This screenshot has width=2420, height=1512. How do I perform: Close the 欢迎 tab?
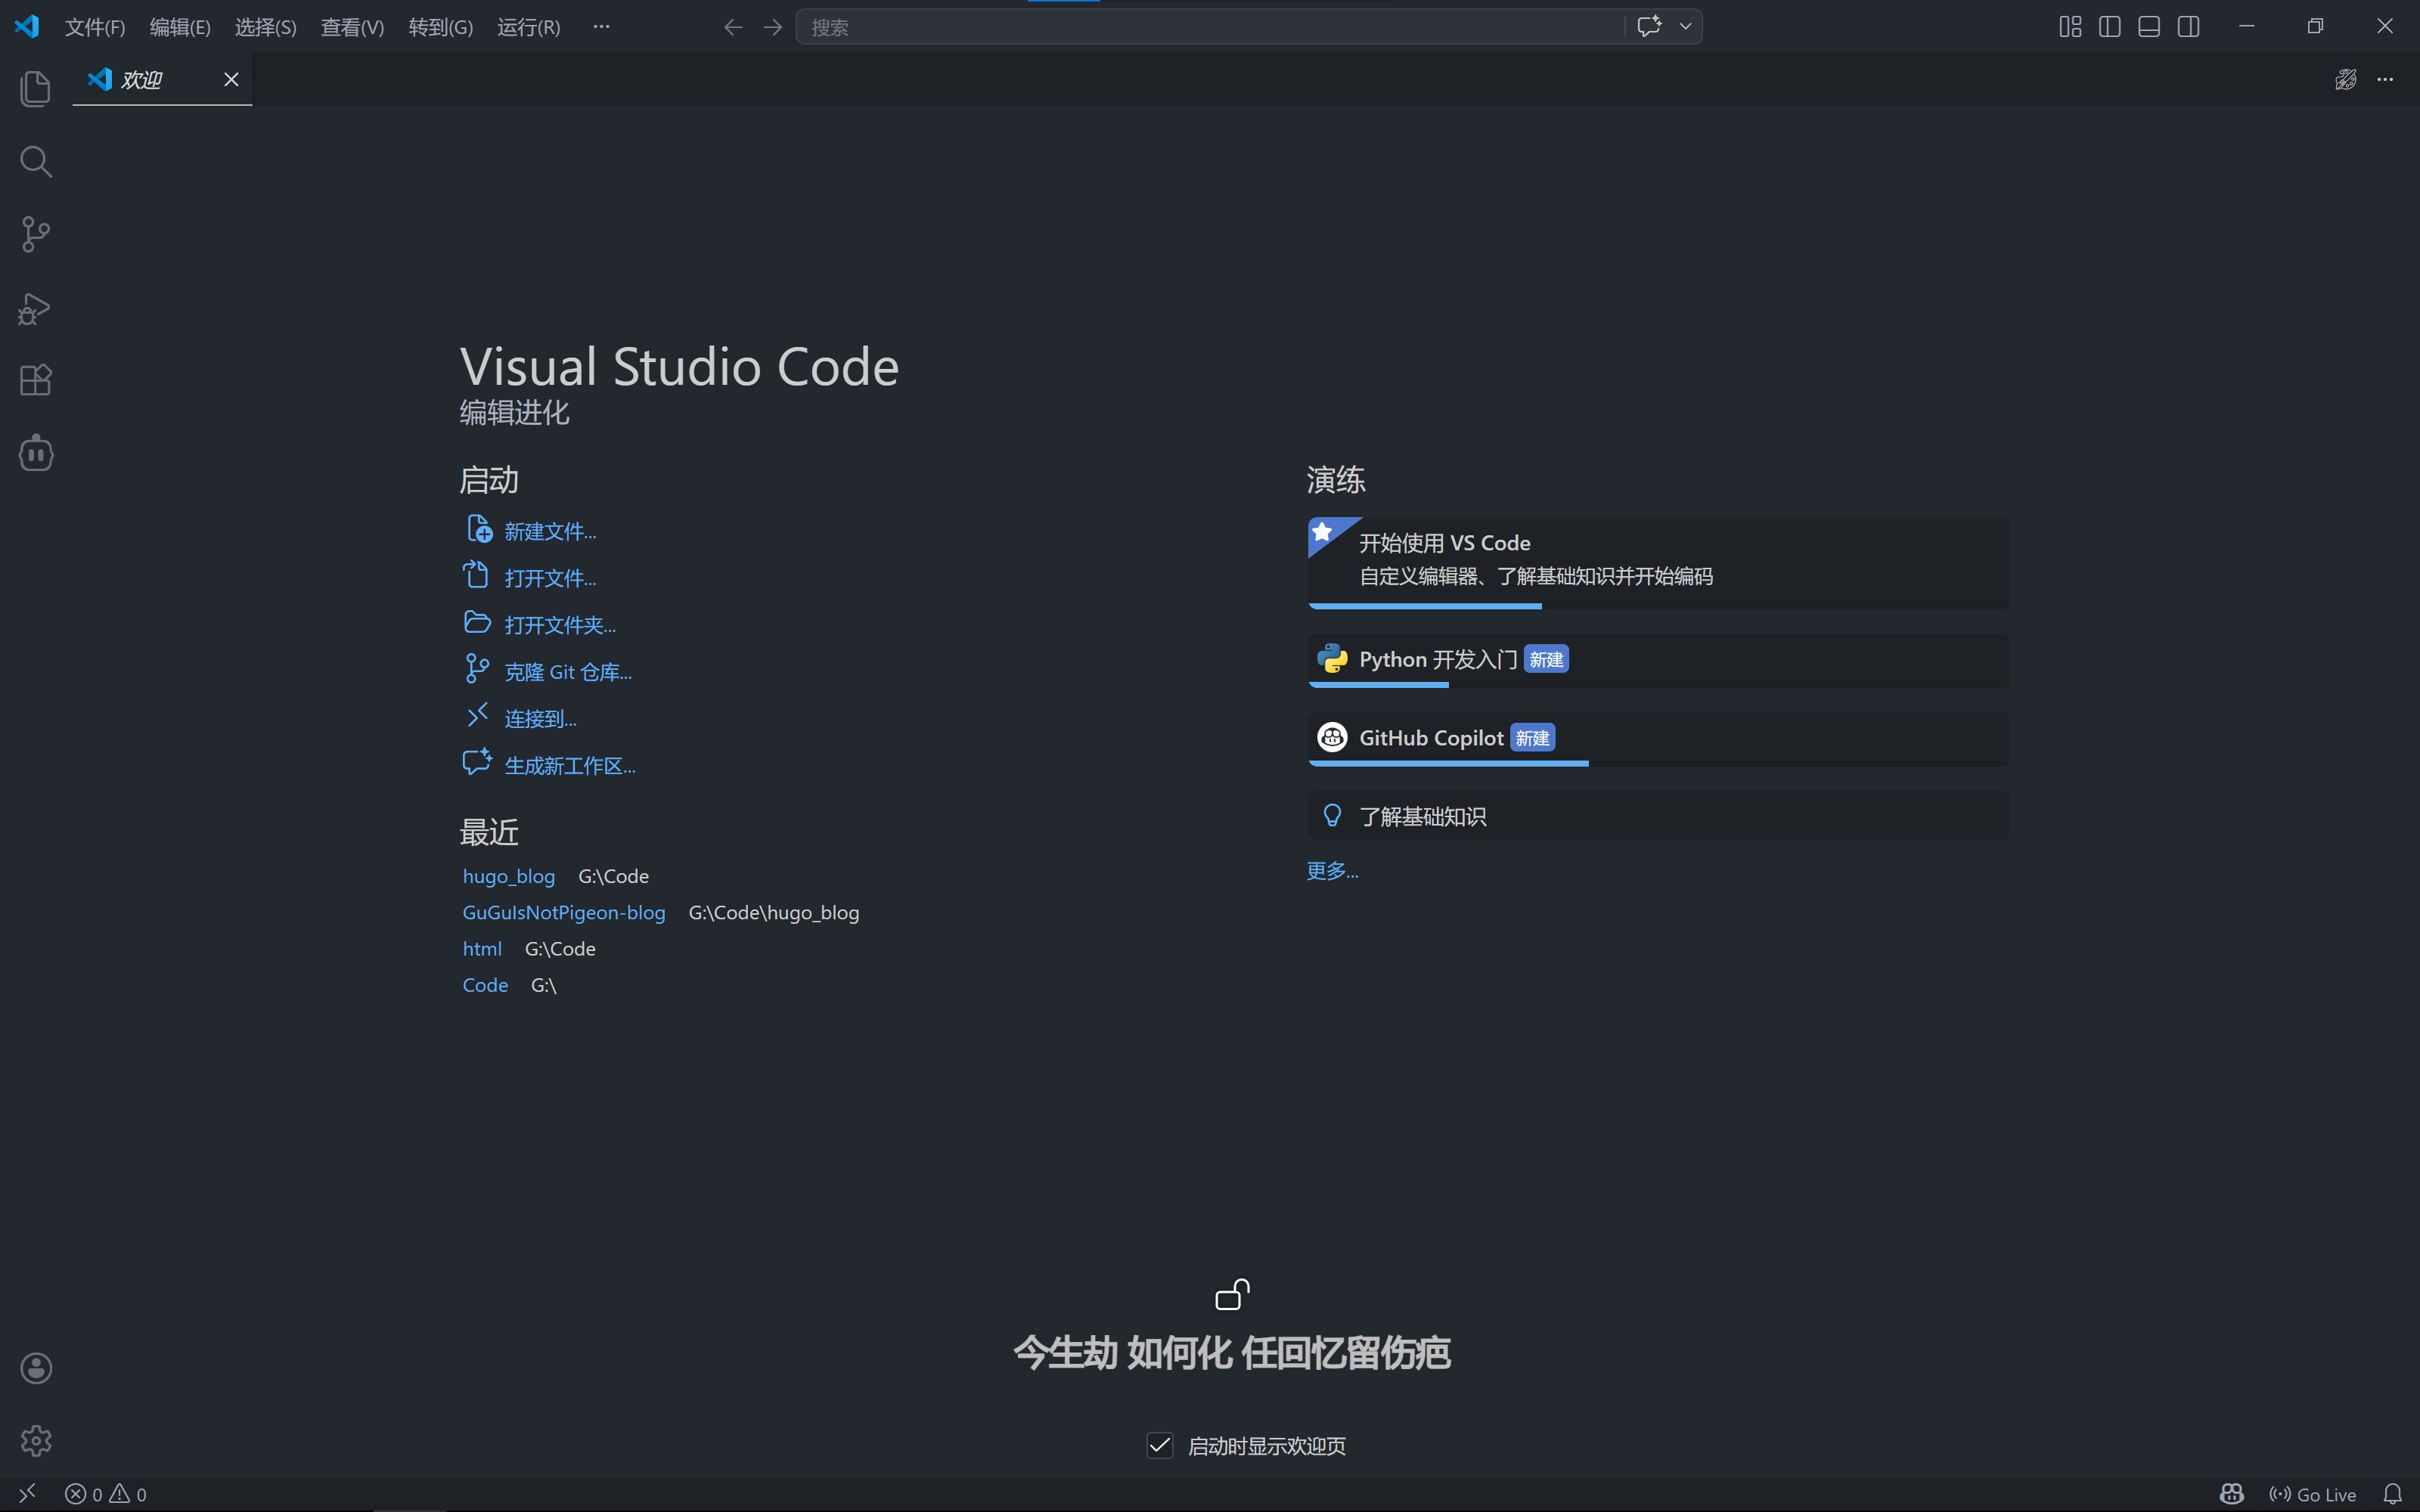pos(231,79)
